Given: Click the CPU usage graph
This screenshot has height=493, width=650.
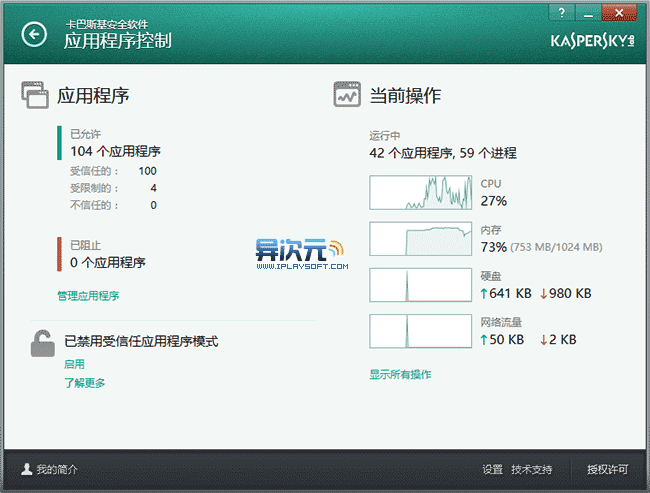Looking at the screenshot, I should tap(420, 192).
